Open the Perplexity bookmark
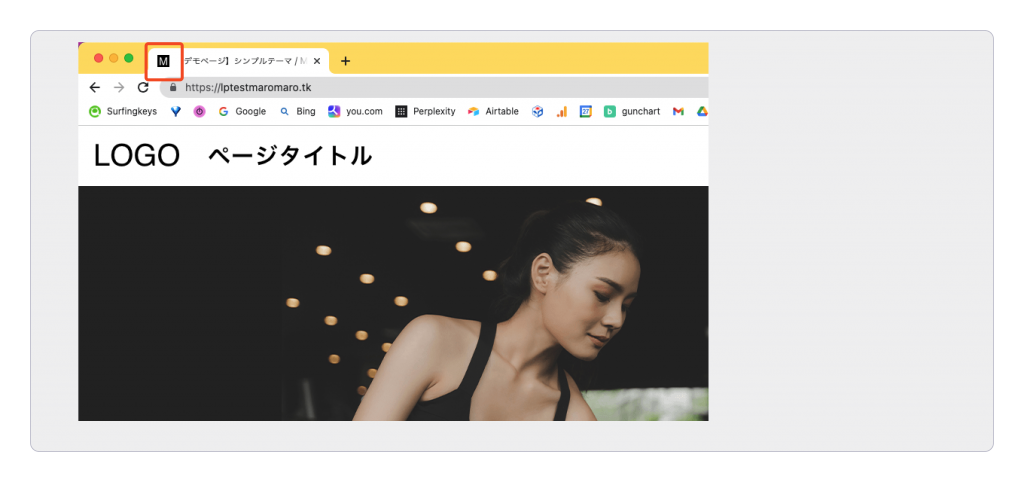The image size is (1024, 482). (425, 111)
